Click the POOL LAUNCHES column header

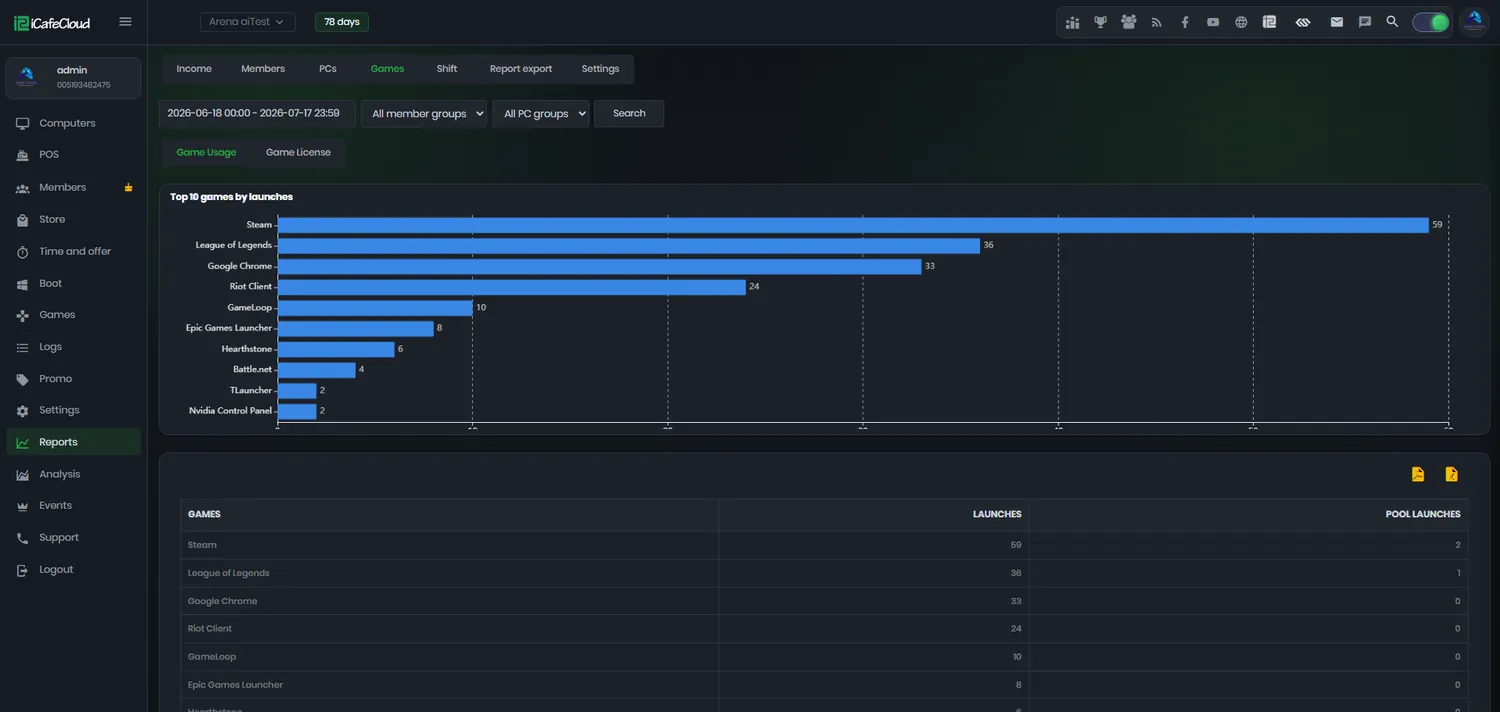point(1249,514)
